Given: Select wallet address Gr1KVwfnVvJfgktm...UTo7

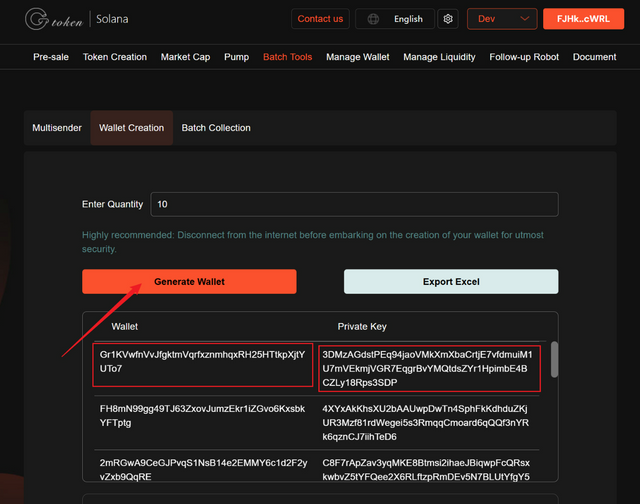Looking at the screenshot, I should (x=202, y=362).
